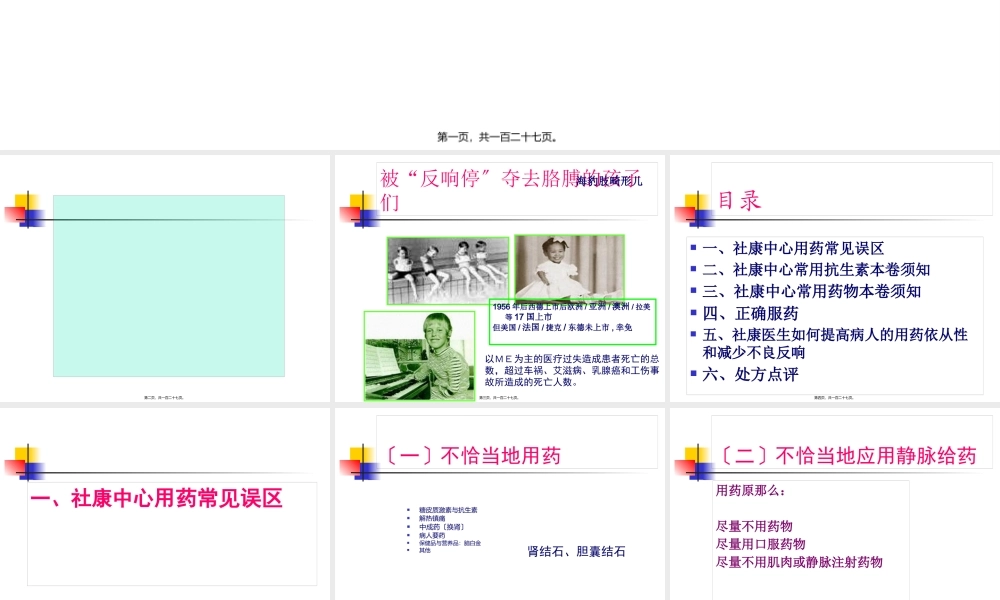Click the page number text 第一页，共一百二十七页
Screen dimensions: 1000x600
(497, 135)
